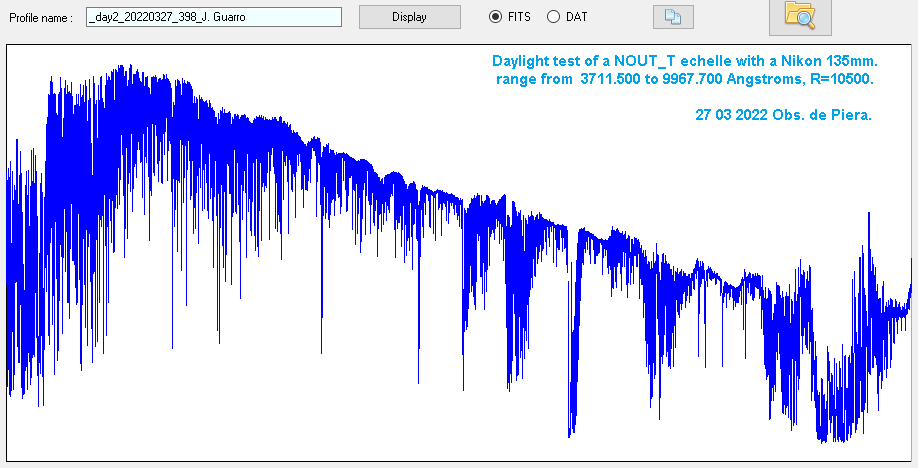Viewport: 918px width, 468px height.
Task: Open the folder search browse icon
Action: [800, 14]
